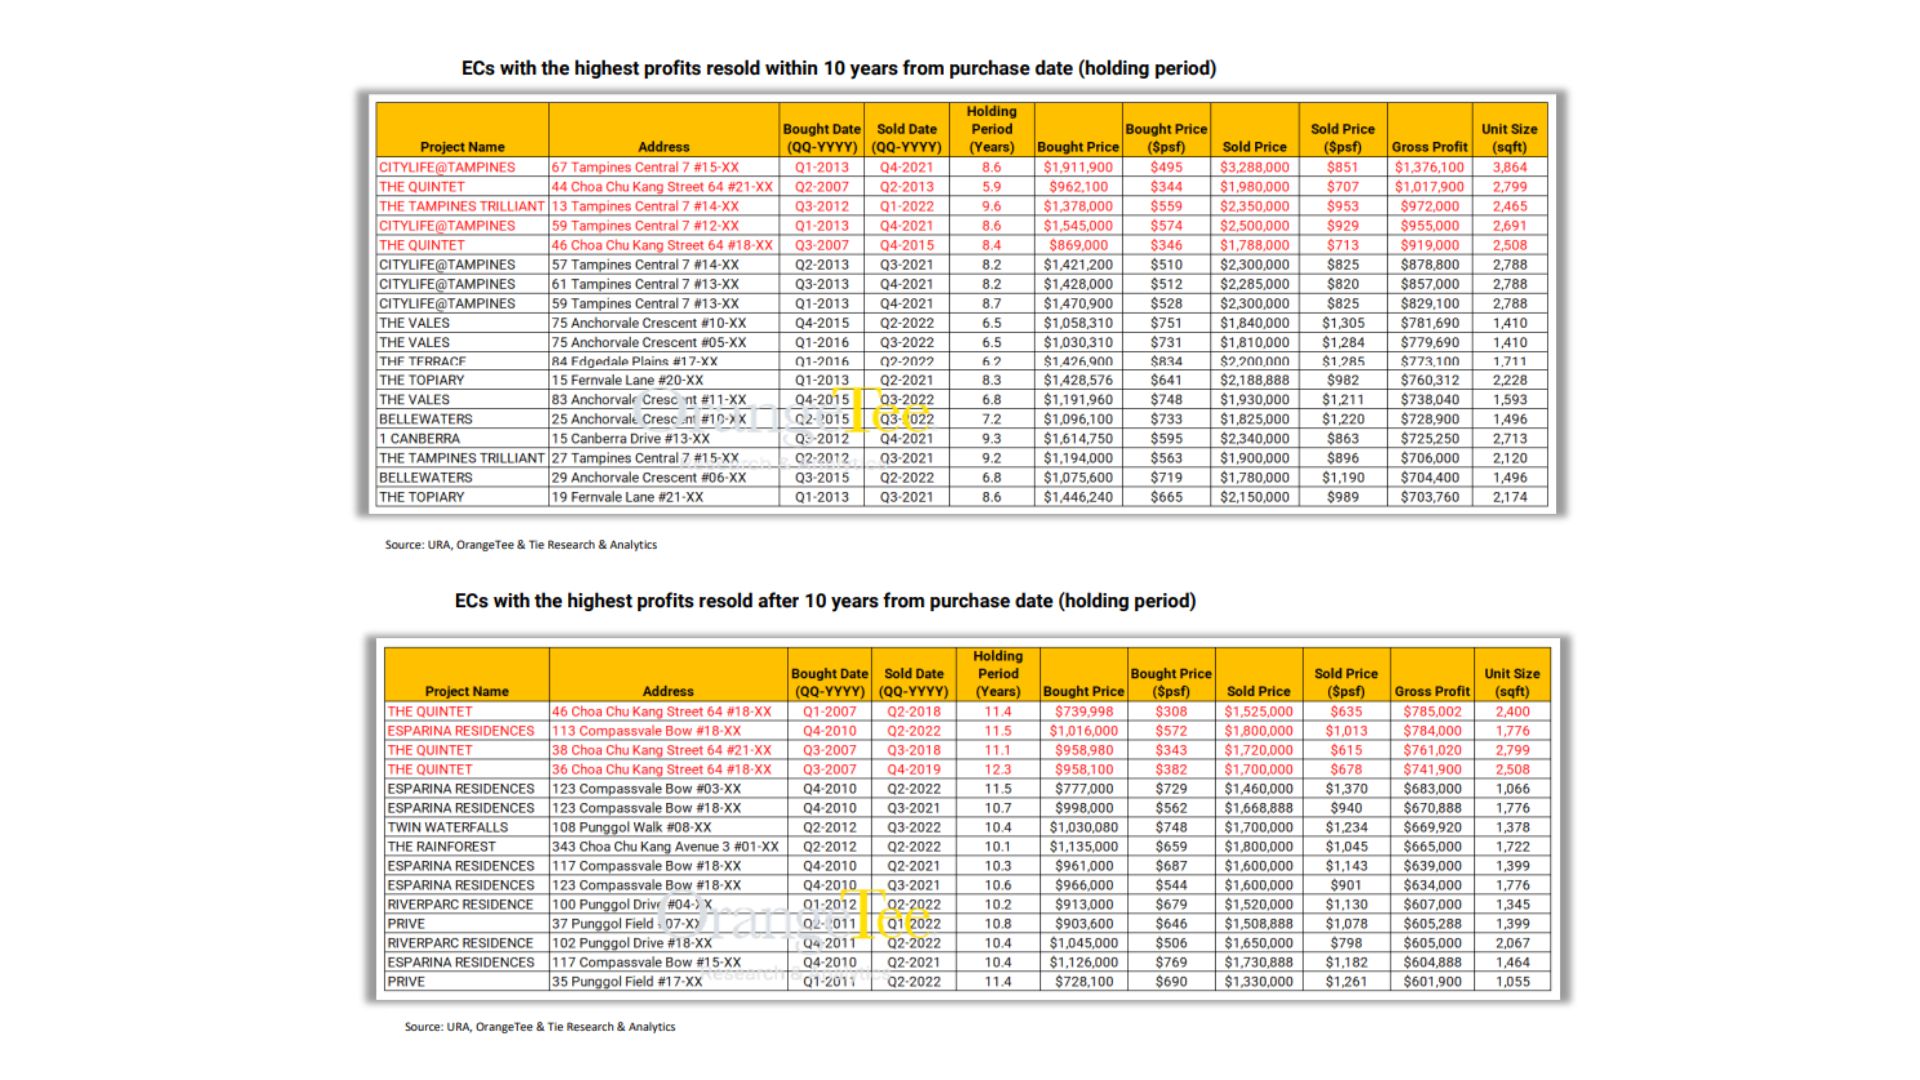Click address "35 Punggol Field #17-XX"
Image resolution: width=1920 pixels, height=1080 pixels.
pyautogui.click(x=627, y=982)
